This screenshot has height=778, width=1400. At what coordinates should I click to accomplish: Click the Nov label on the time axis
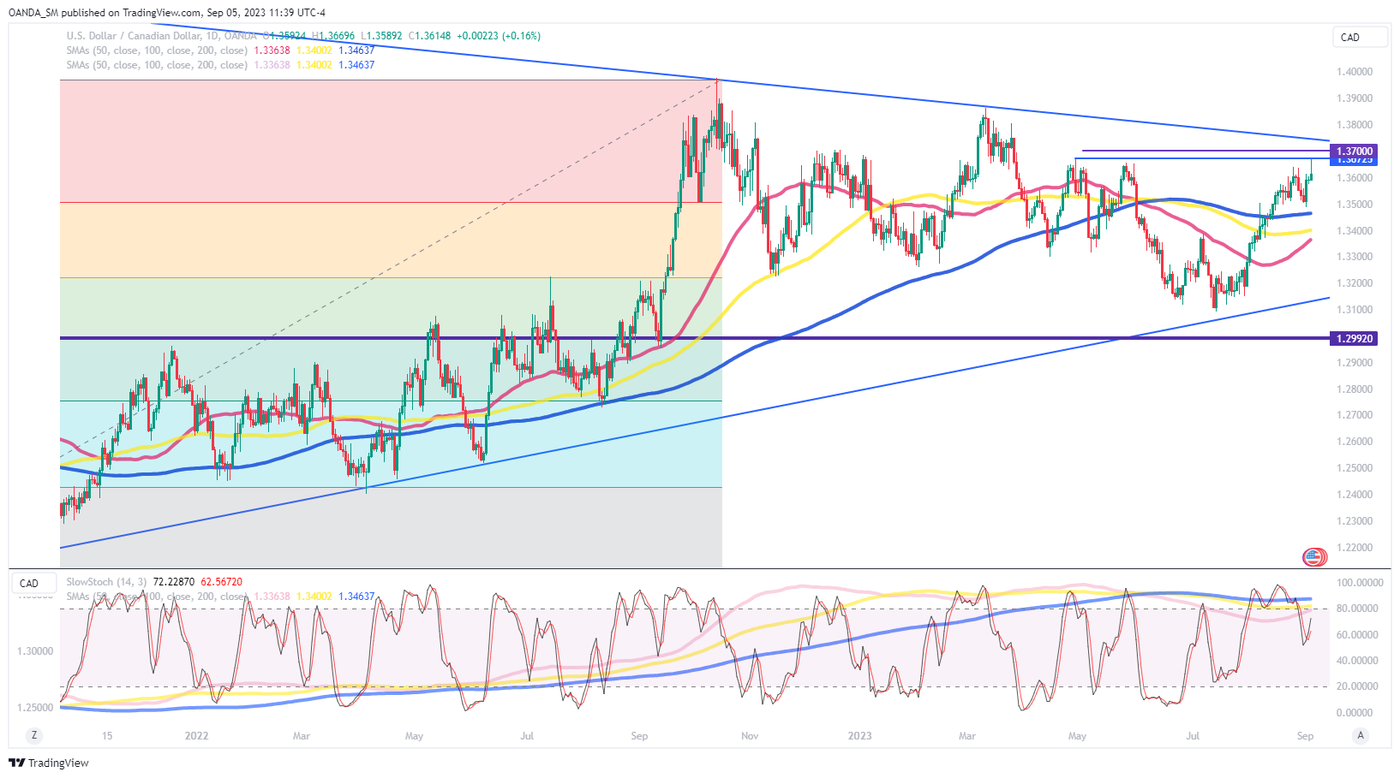click(x=747, y=735)
